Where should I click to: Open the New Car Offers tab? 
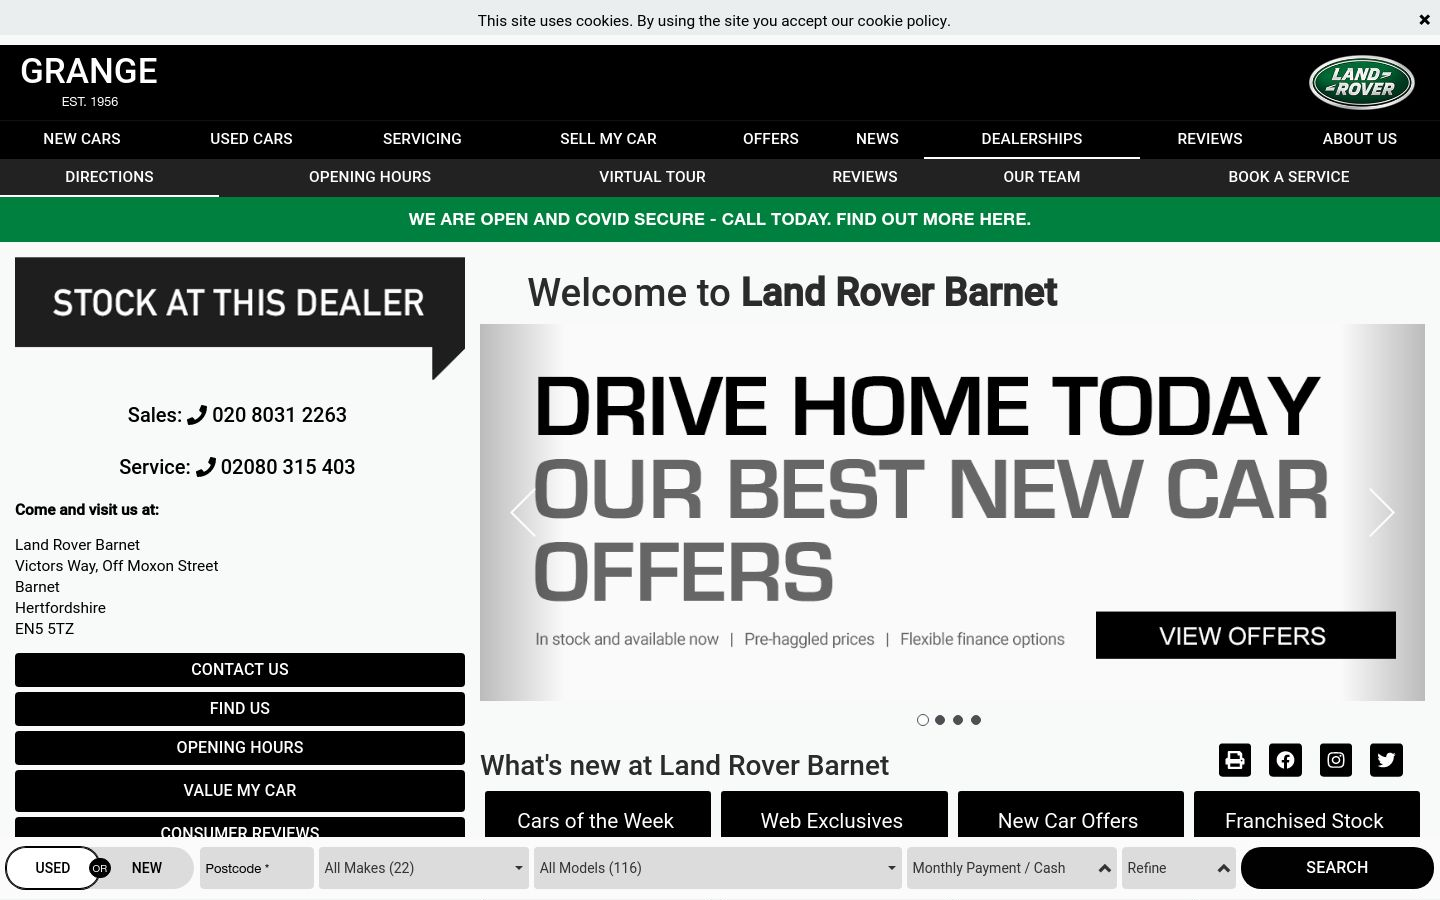click(1070, 816)
